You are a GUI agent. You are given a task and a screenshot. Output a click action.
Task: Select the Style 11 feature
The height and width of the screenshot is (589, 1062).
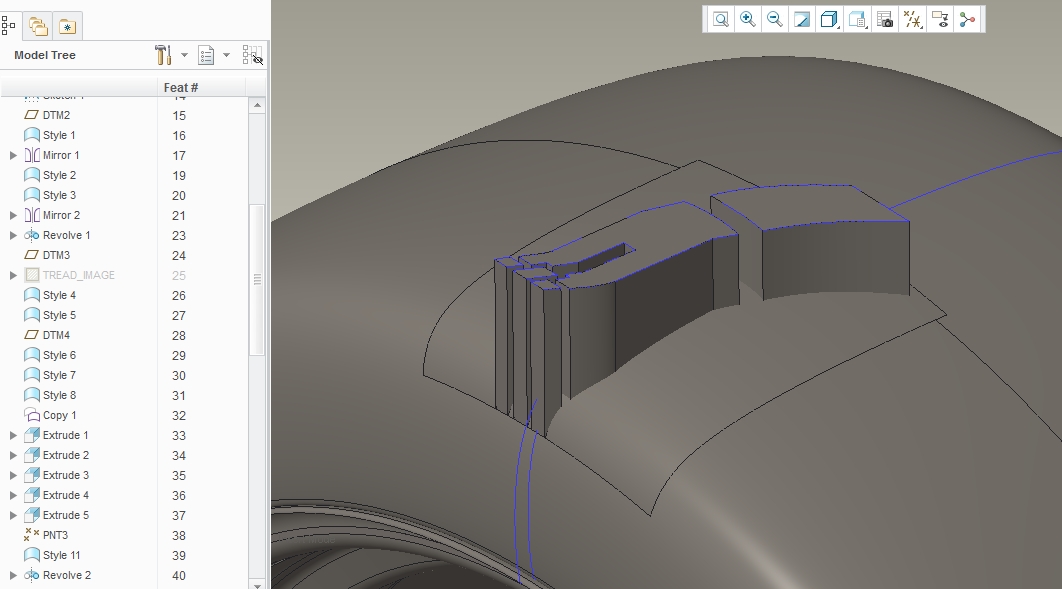[x=61, y=555]
